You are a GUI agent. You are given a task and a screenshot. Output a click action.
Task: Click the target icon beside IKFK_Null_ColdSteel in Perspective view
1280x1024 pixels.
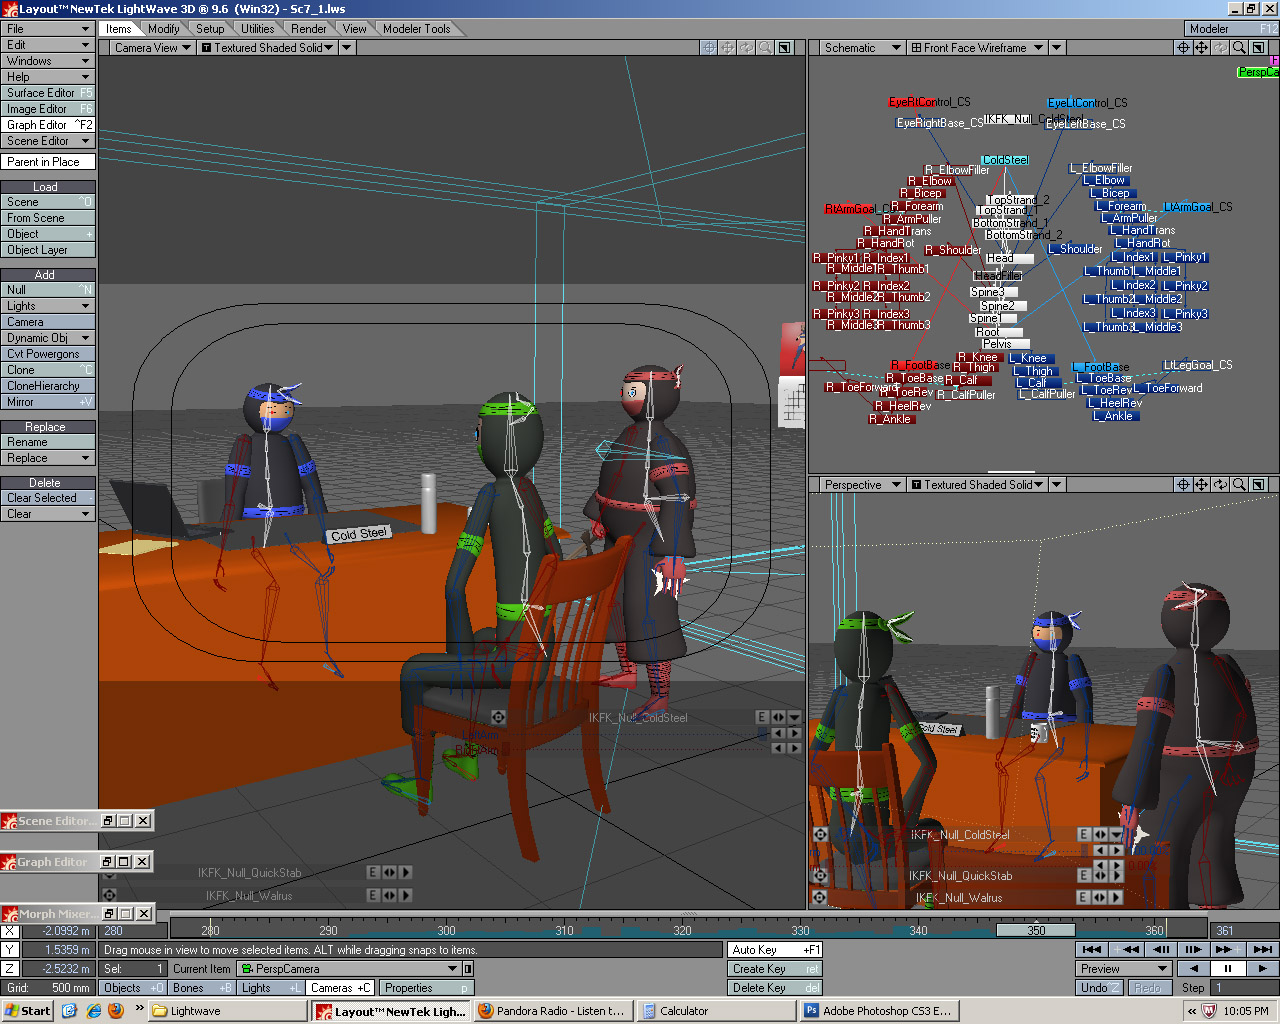pyautogui.click(x=819, y=834)
